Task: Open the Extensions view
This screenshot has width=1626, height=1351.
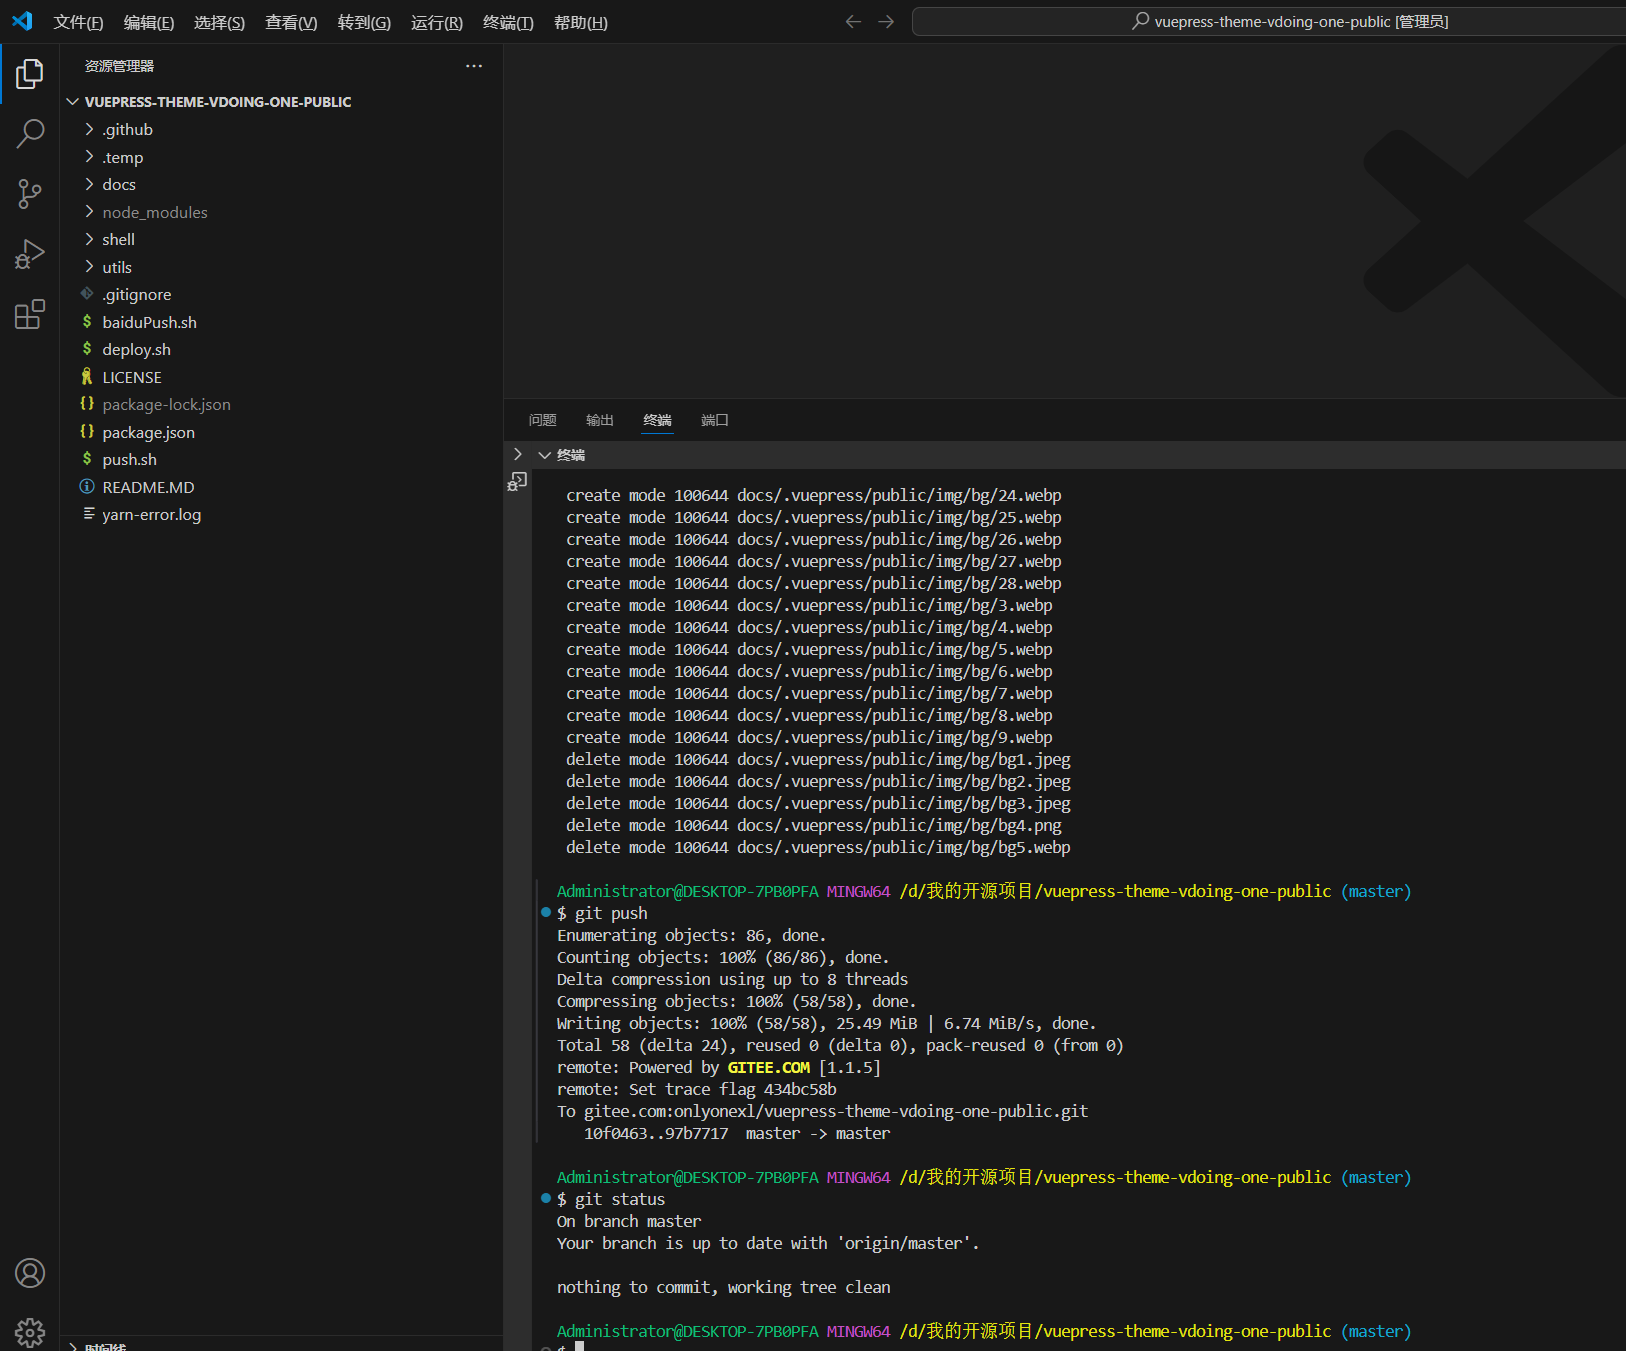Action: [30, 314]
